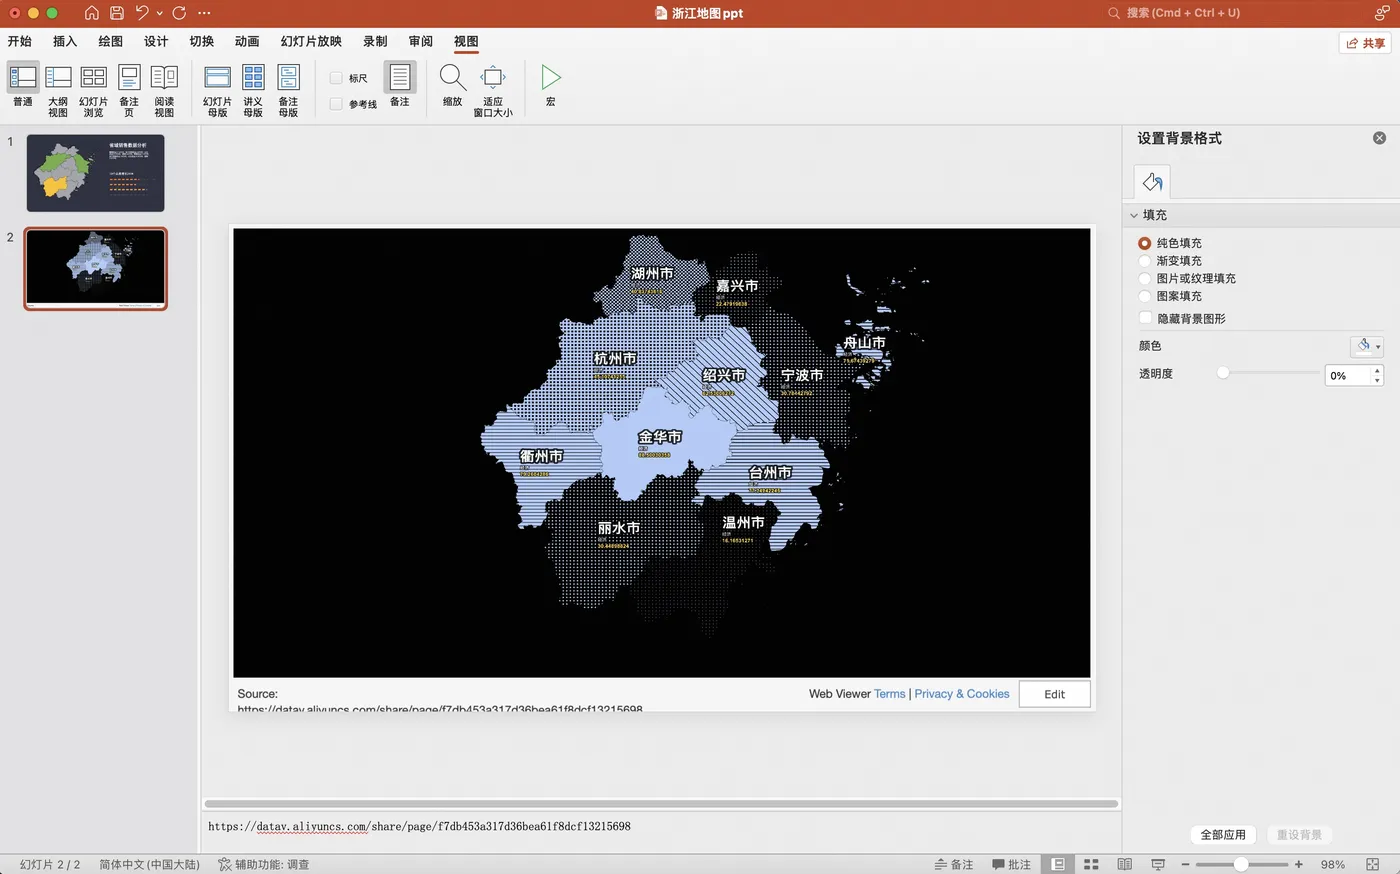Click the notes text URL
Image resolution: width=1400 pixels, height=874 pixels.
[419, 826]
